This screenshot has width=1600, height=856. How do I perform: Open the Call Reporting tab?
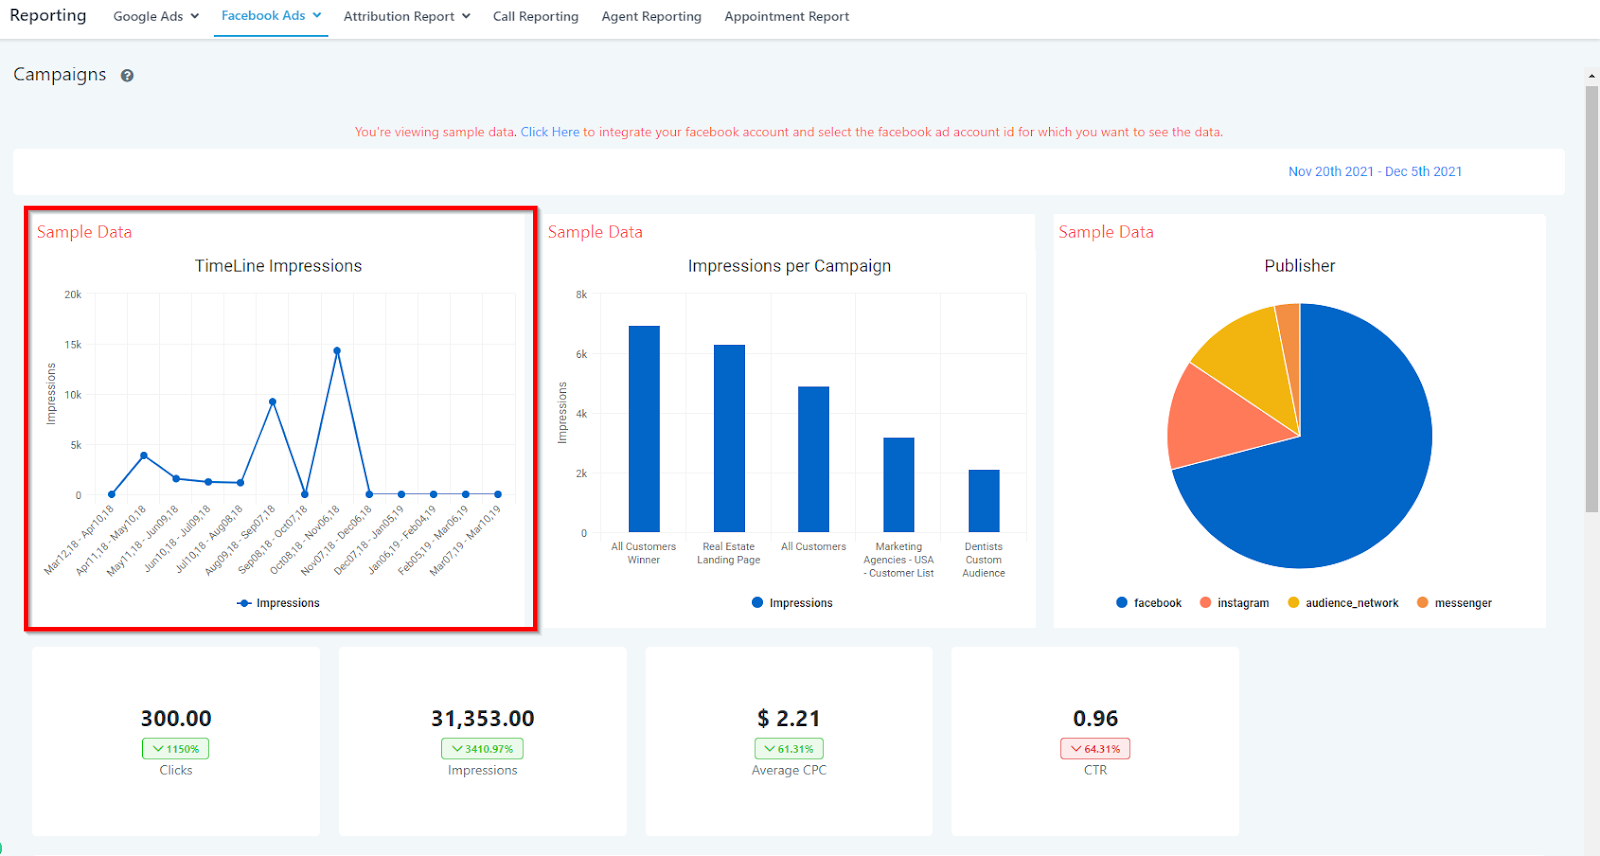(536, 16)
